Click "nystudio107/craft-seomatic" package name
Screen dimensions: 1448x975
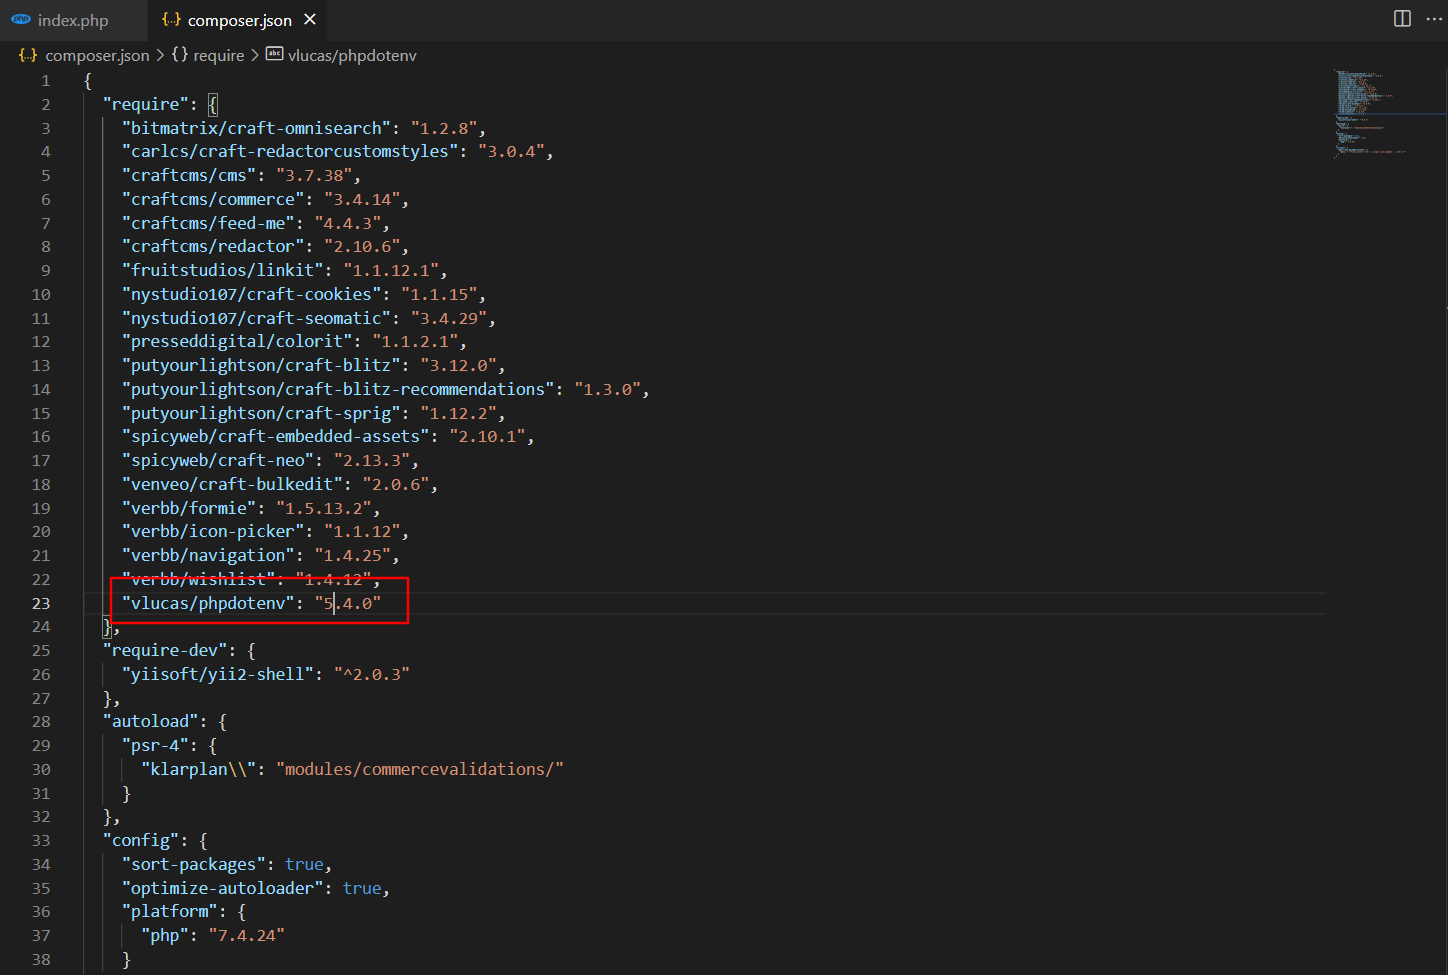pyautogui.click(x=257, y=318)
